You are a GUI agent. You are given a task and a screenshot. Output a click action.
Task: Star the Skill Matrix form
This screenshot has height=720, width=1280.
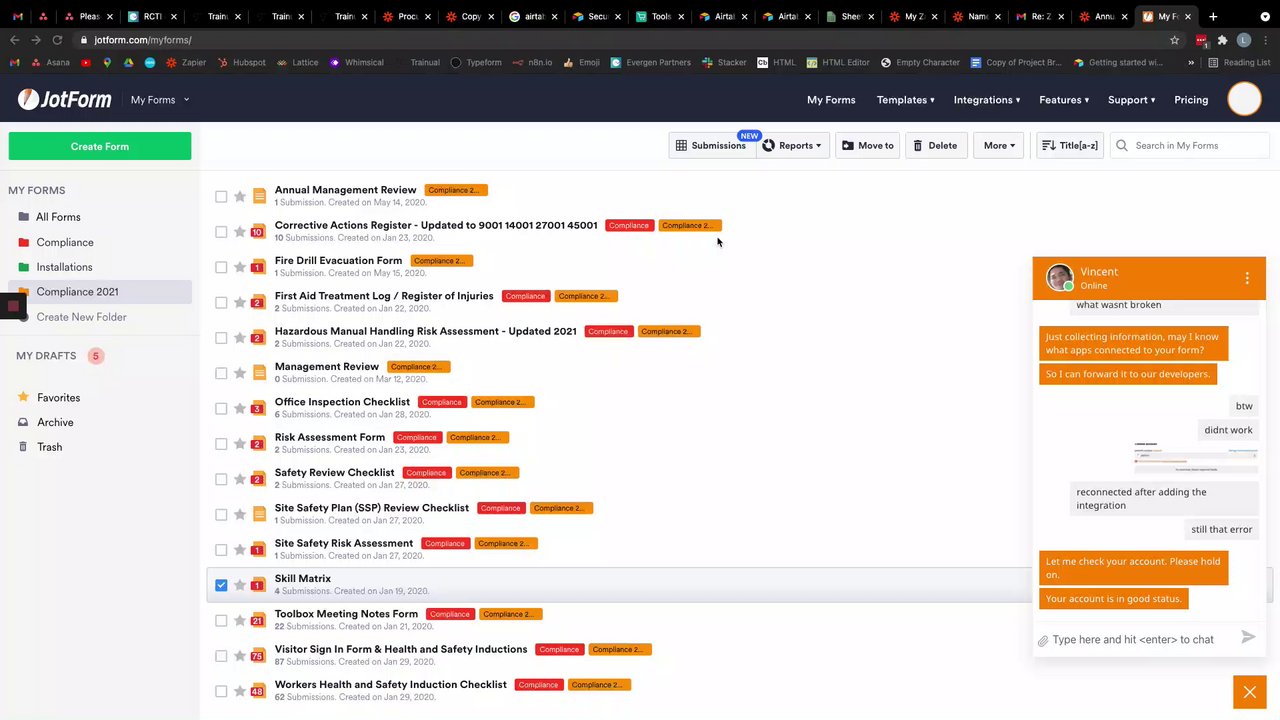pyautogui.click(x=240, y=585)
